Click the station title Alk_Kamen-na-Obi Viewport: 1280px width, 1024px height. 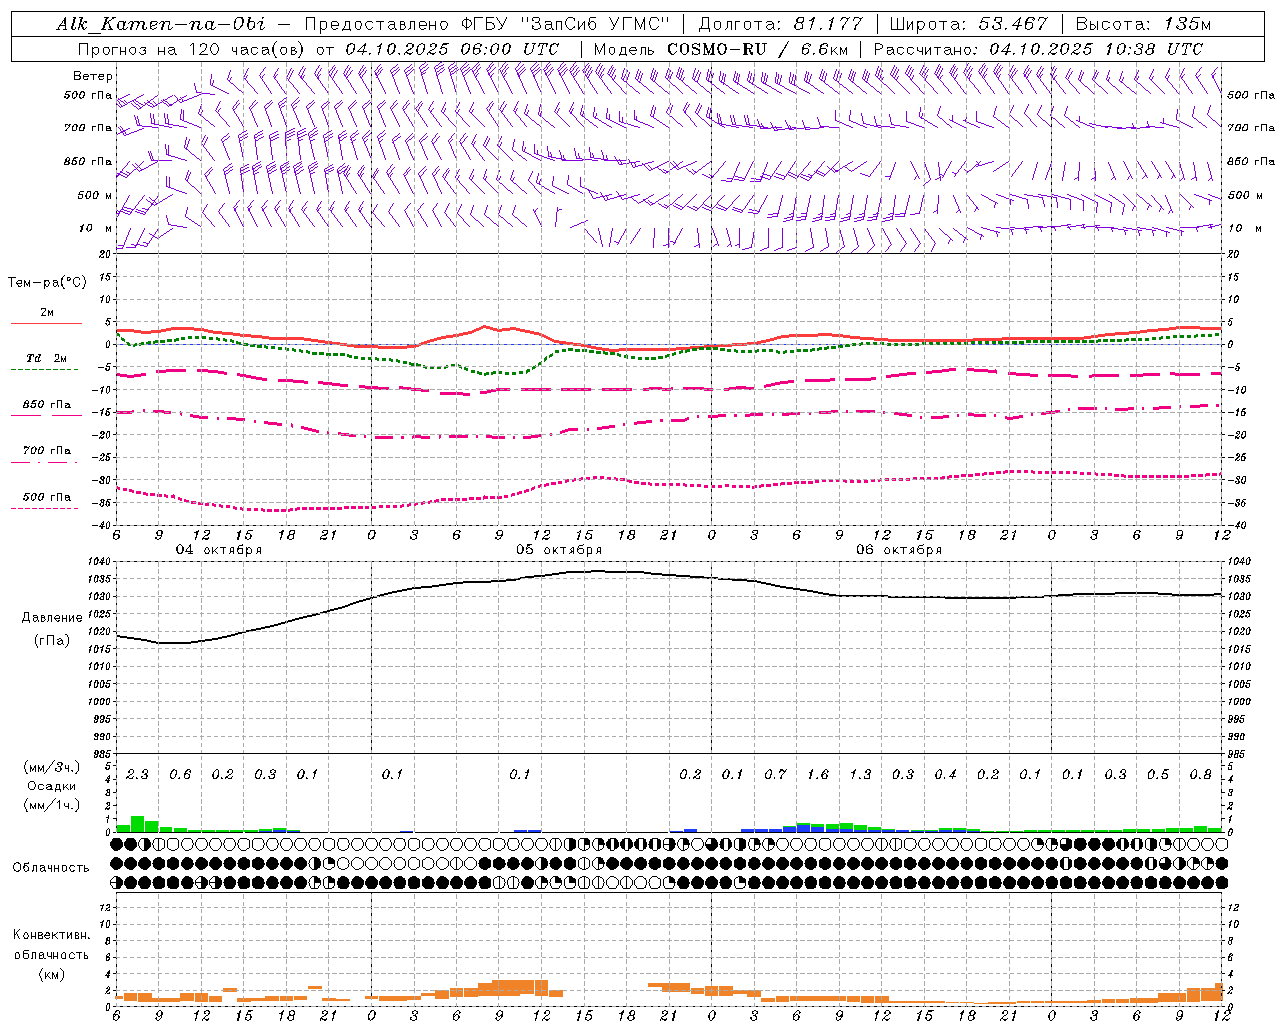click(x=161, y=24)
